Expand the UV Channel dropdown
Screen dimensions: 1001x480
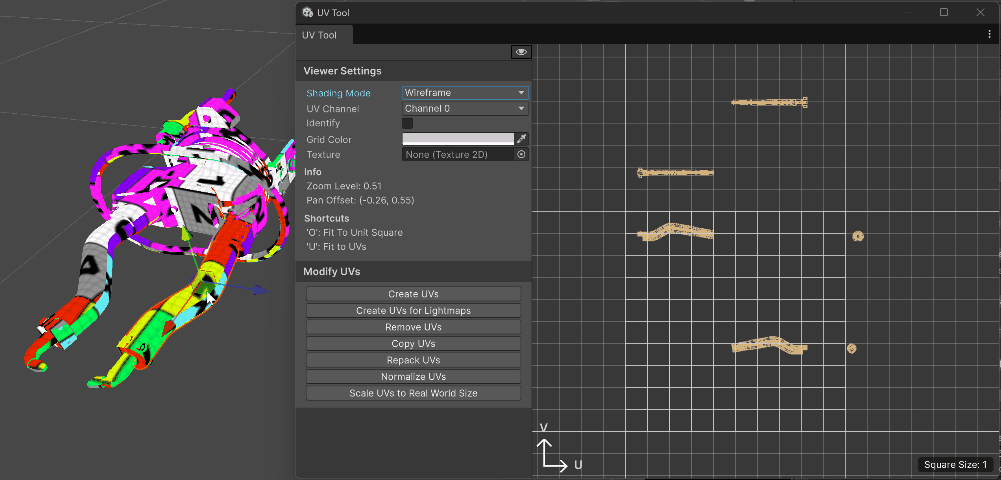click(x=465, y=108)
